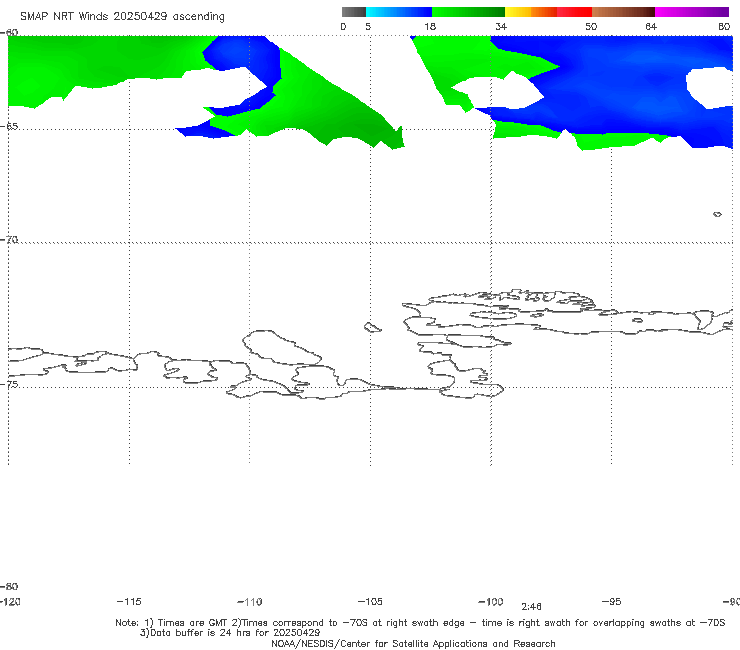Click the color bar label '64'

(651, 26)
